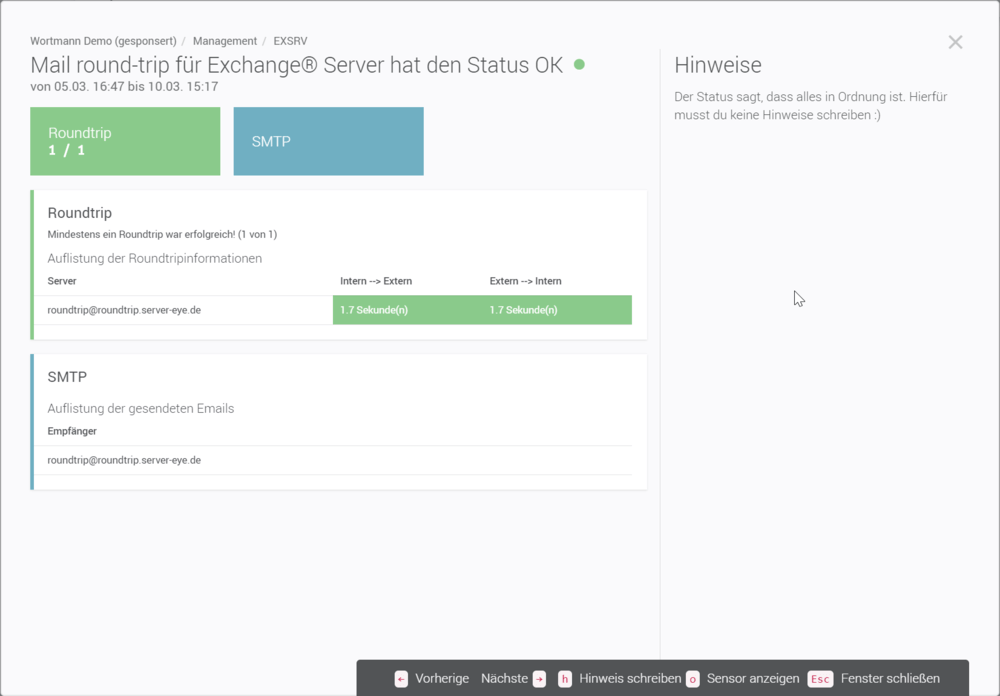Select the blue SMTP tile

pos(328,141)
